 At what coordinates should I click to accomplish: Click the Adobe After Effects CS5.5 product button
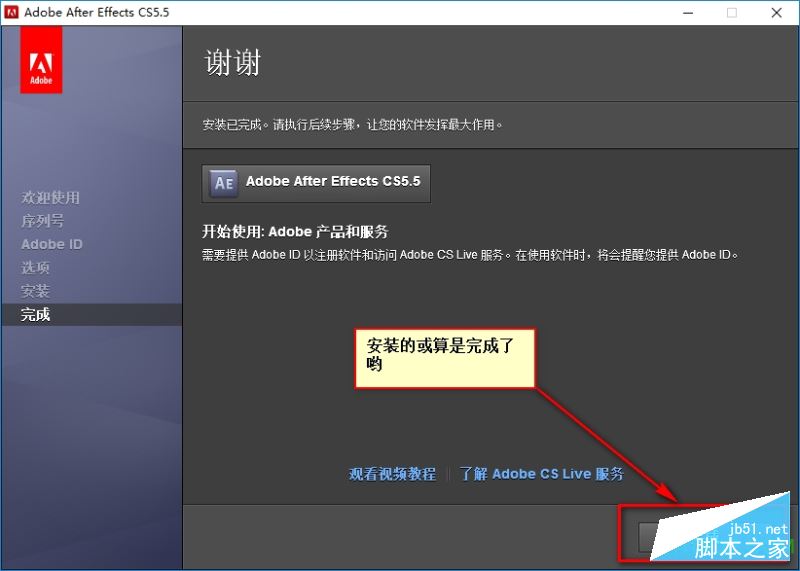(316, 183)
